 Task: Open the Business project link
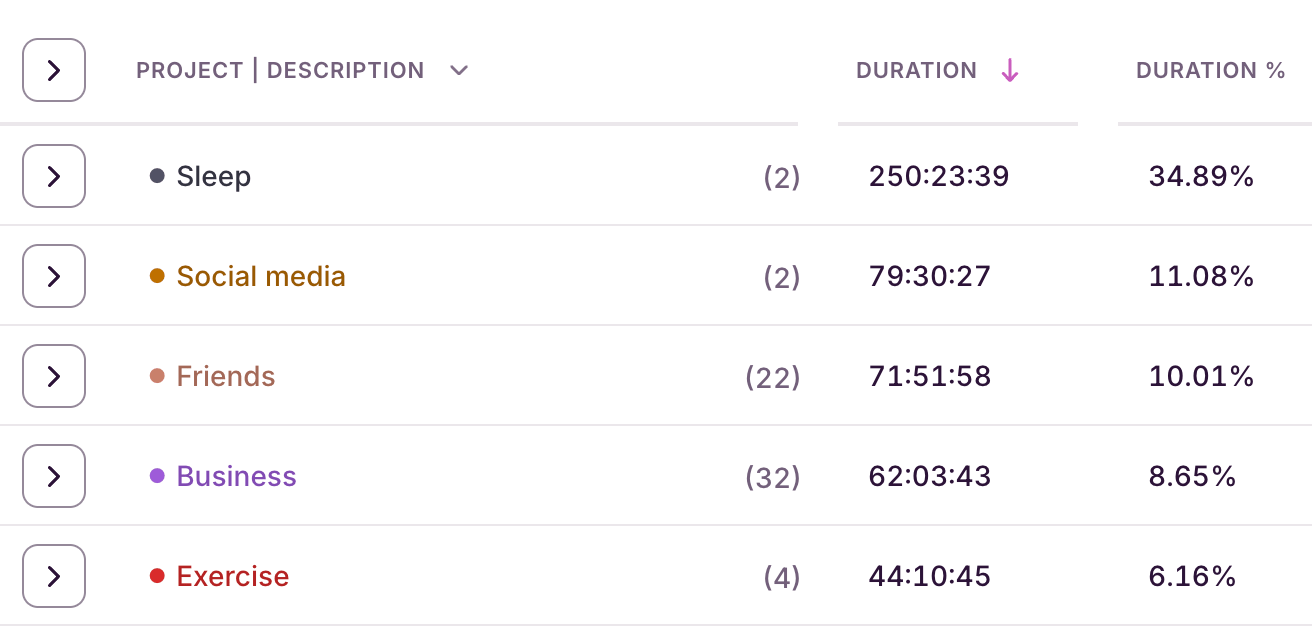point(237,476)
